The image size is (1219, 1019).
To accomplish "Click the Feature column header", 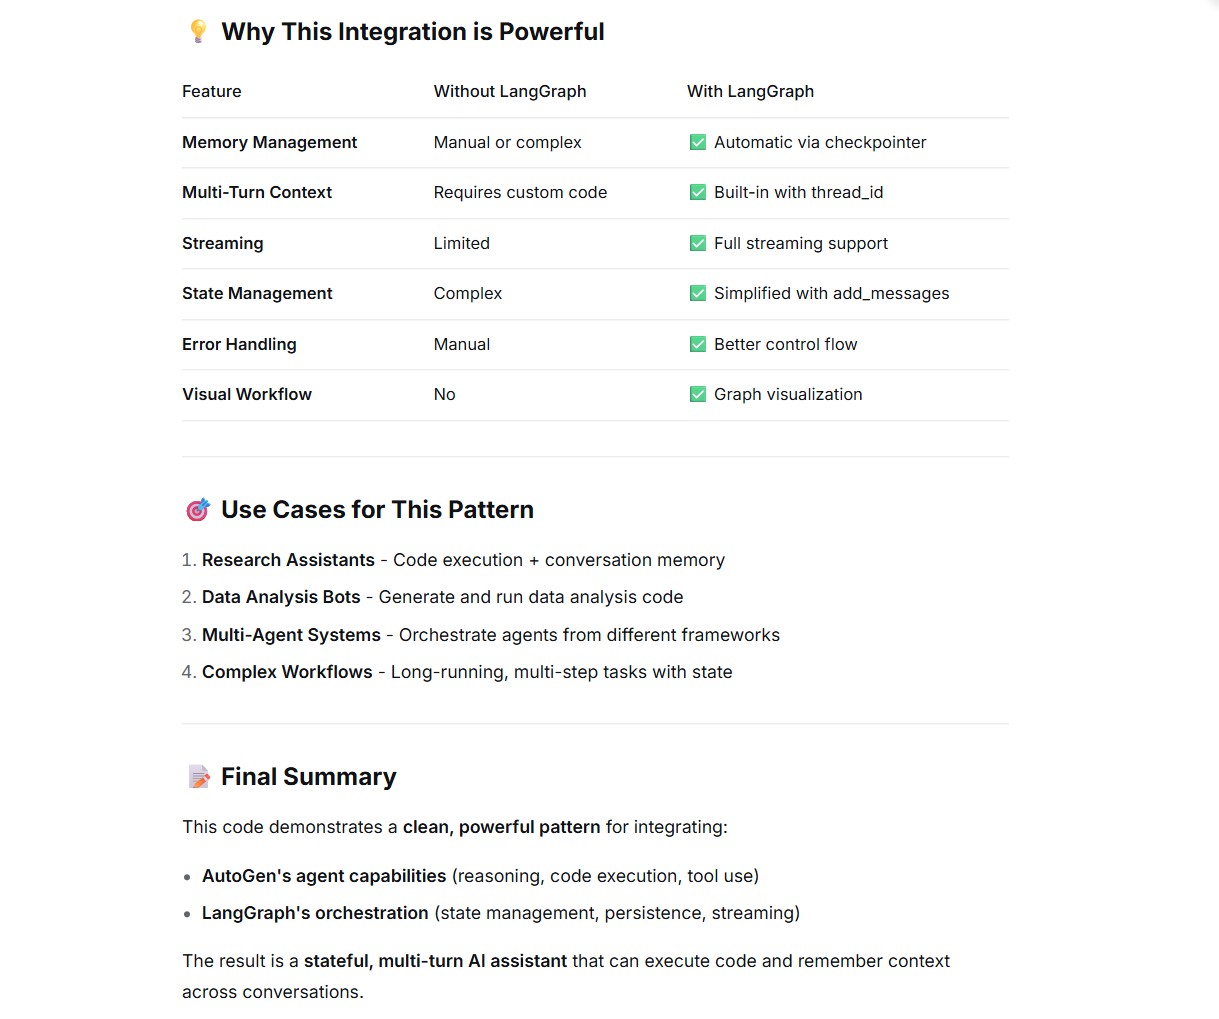I will tap(212, 91).
